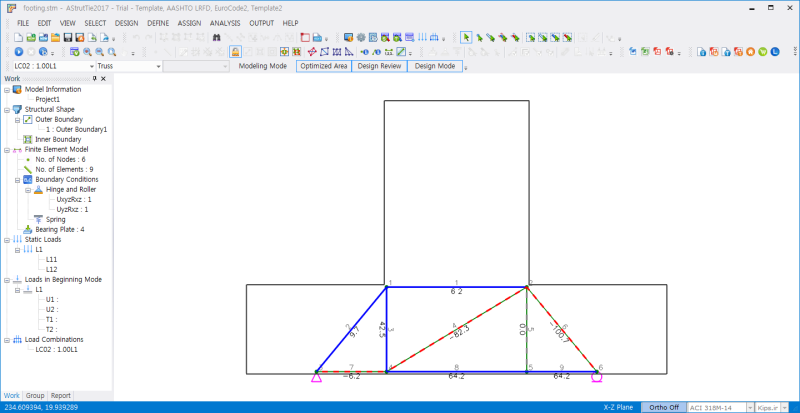
Task: Click the green framed fit-view icon
Action: (284, 52)
